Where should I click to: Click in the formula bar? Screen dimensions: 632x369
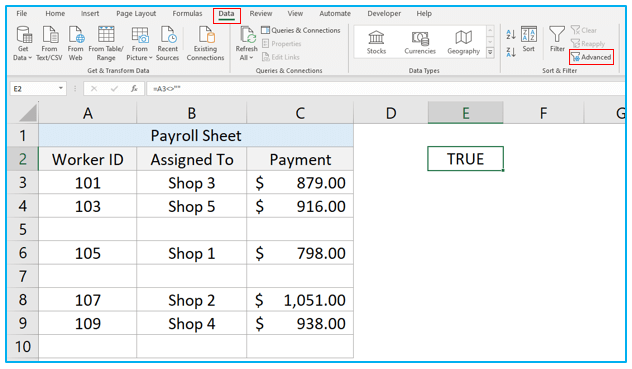(386, 88)
